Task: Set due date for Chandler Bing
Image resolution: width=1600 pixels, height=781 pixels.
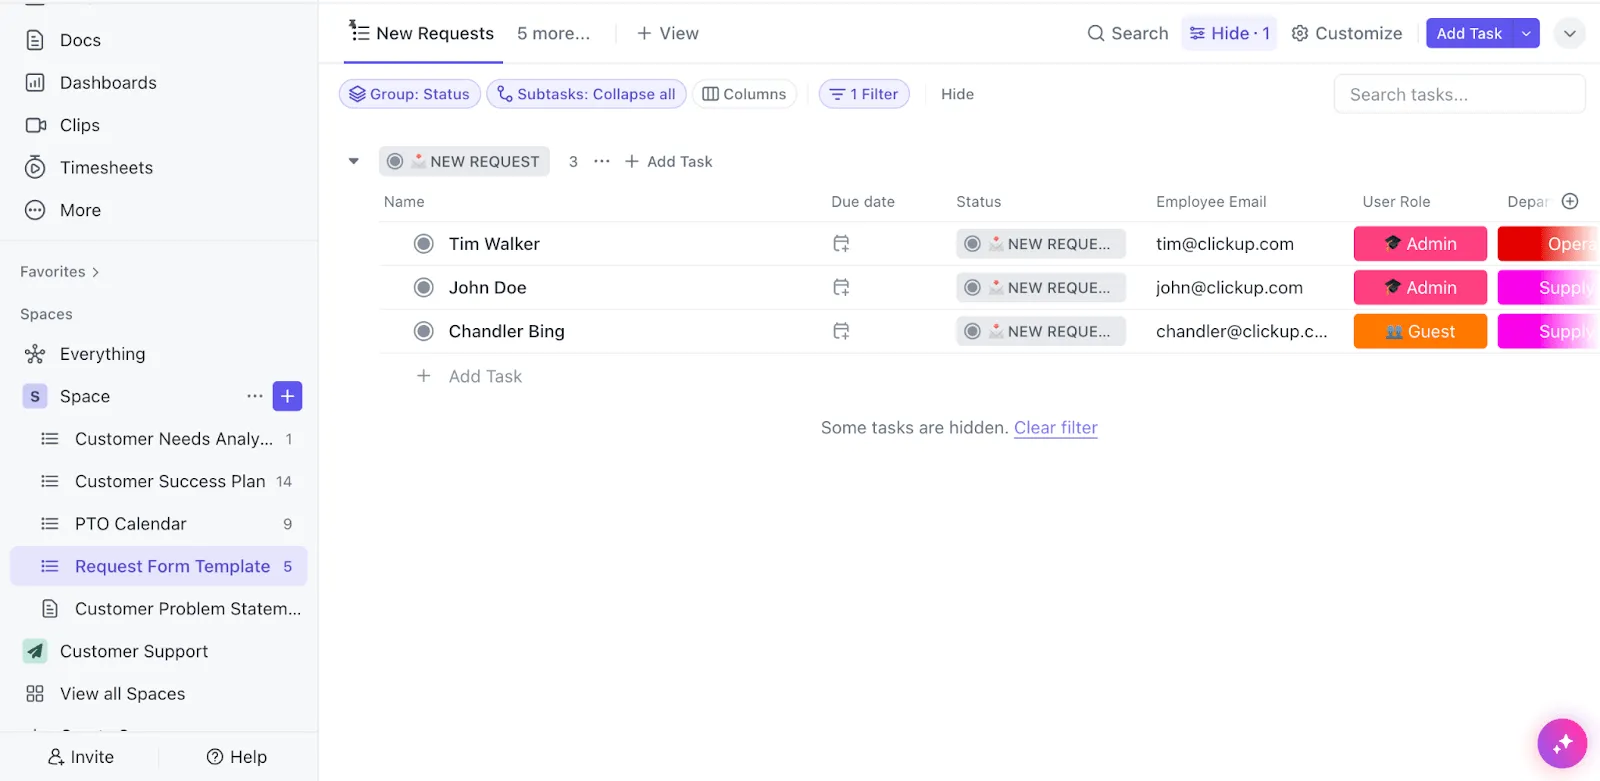Action: pos(841,331)
